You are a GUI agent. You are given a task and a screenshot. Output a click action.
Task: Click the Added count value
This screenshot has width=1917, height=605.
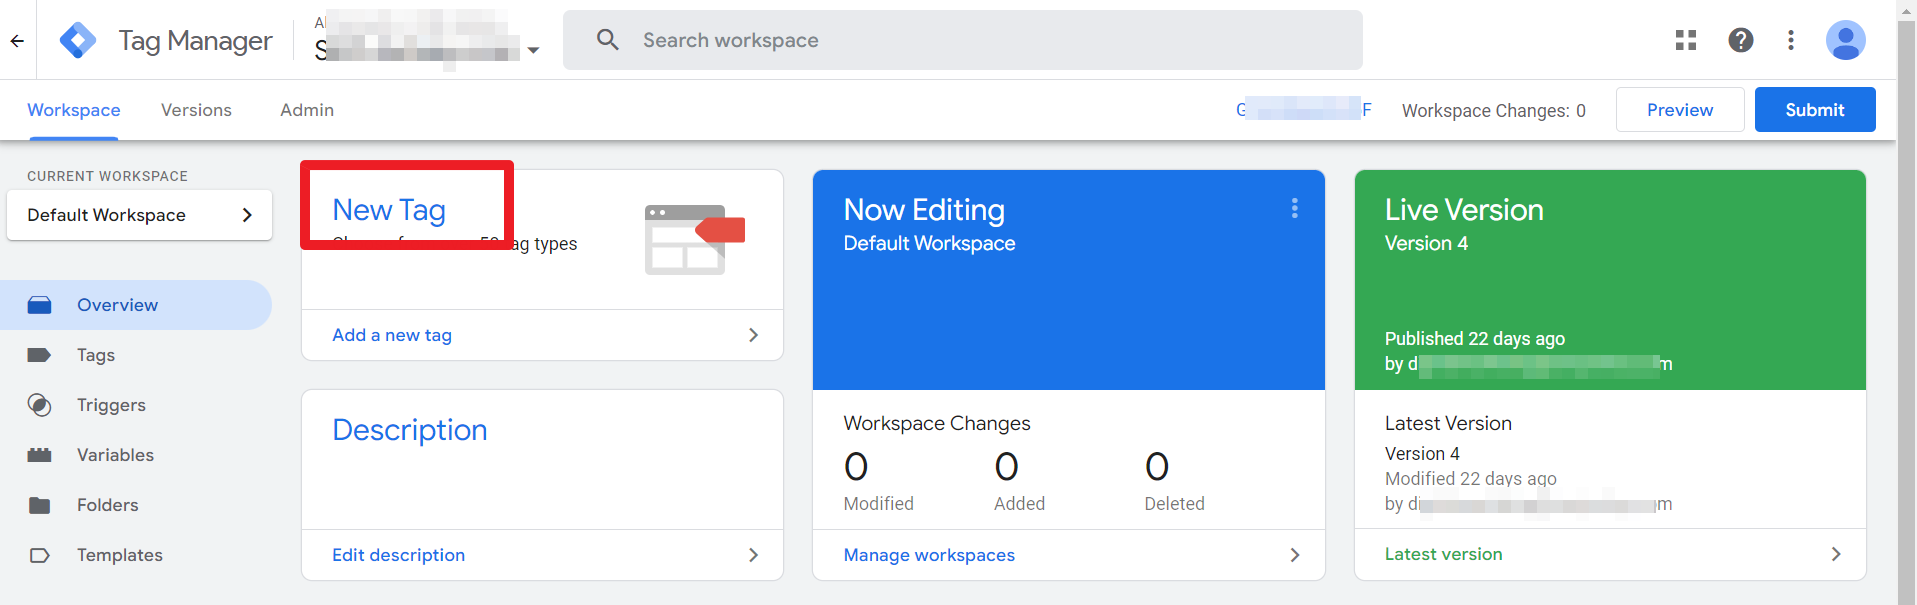pyautogui.click(x=1006, y=467)
